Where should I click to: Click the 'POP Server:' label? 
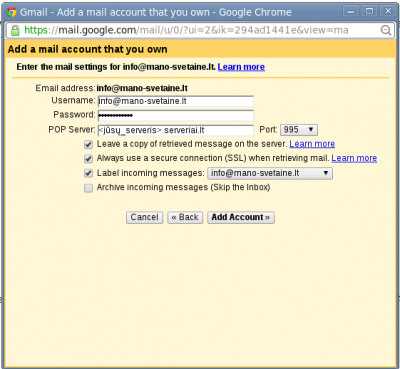click(72, 130)
